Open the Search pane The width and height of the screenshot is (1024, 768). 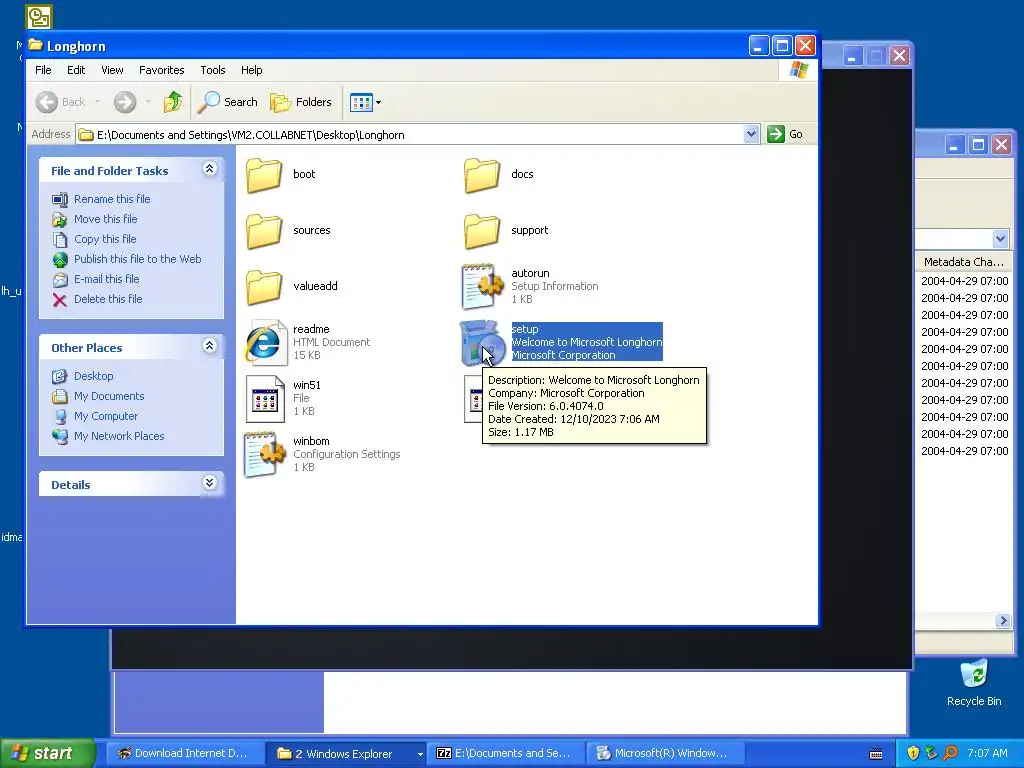pyautogui.click(x=228, y=102)
